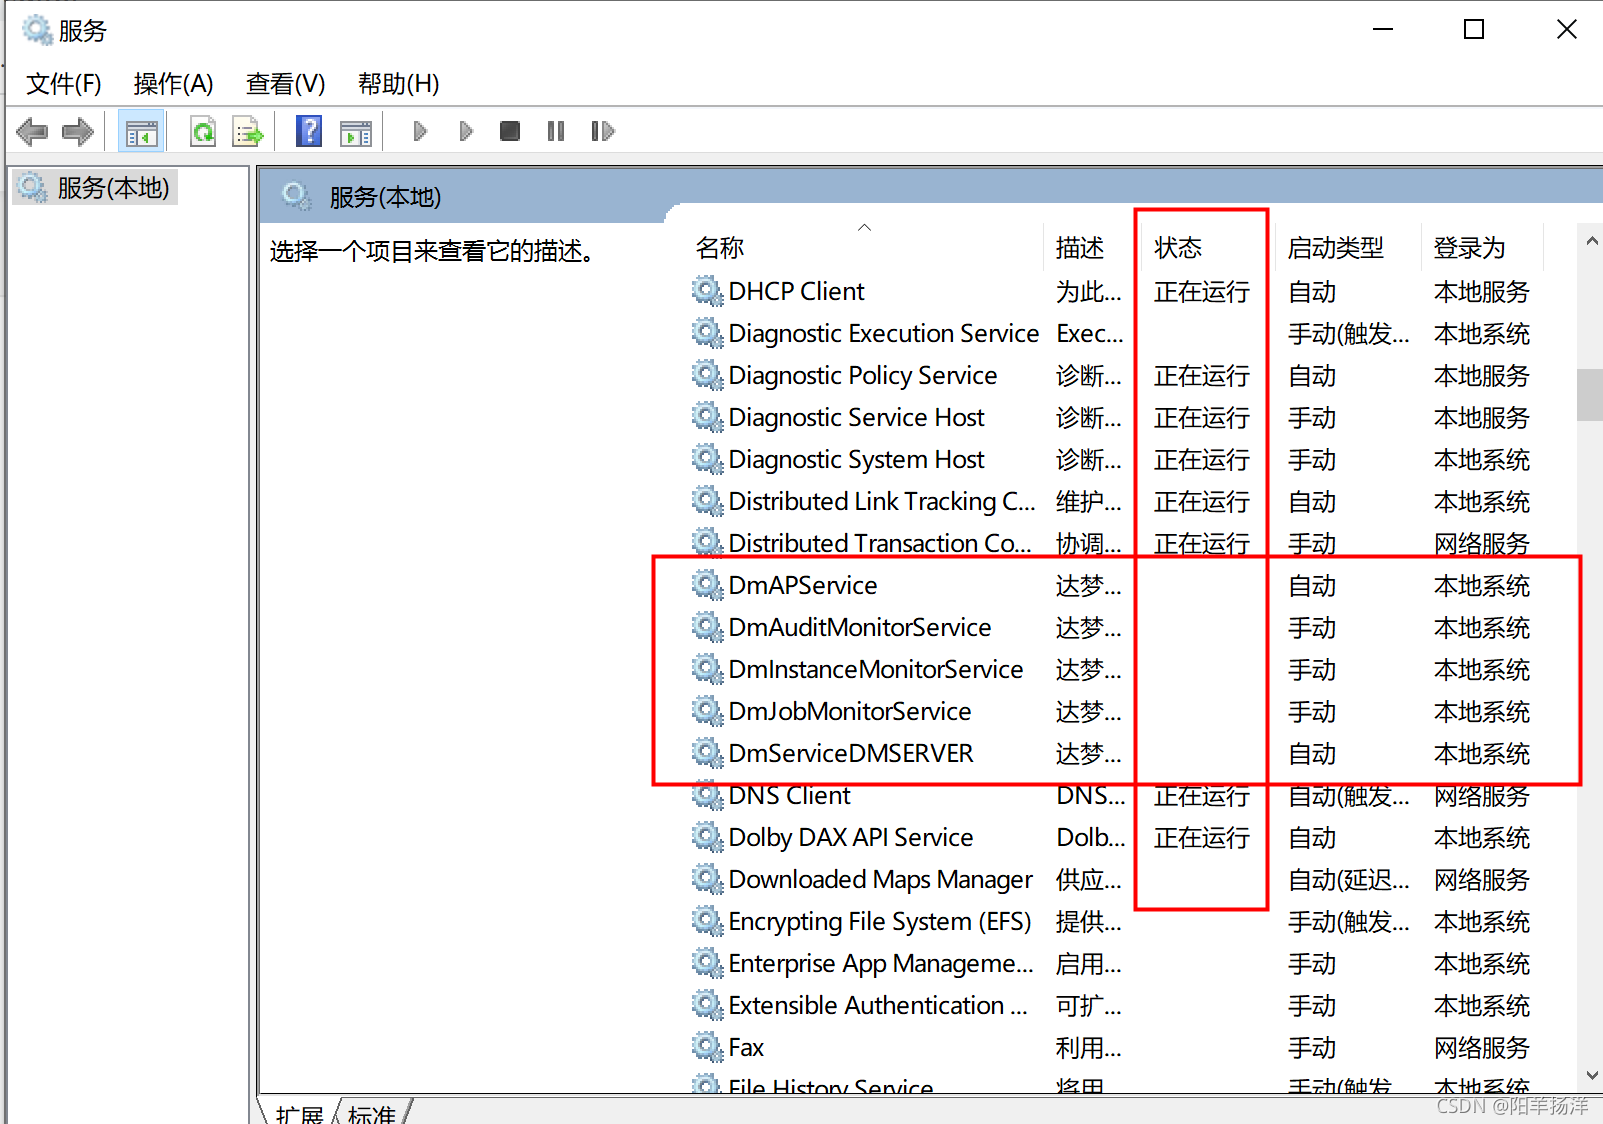Viewport: 1603px width, 1124px height.
Task: Open the 帮助(H) menu
Action: tap(399, 84)
